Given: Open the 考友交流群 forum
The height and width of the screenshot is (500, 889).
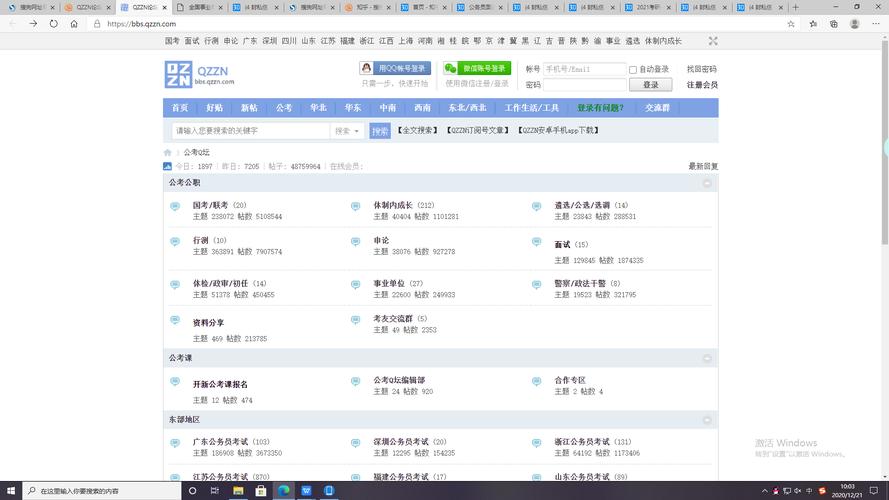Looking at the screenshot, I should pos(393,319).
